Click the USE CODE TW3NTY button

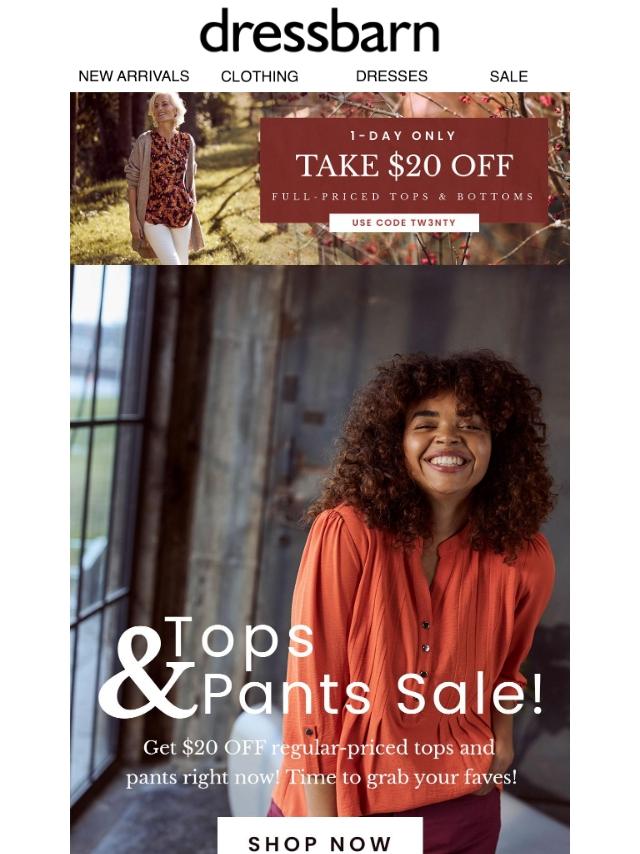click(404, 223)
